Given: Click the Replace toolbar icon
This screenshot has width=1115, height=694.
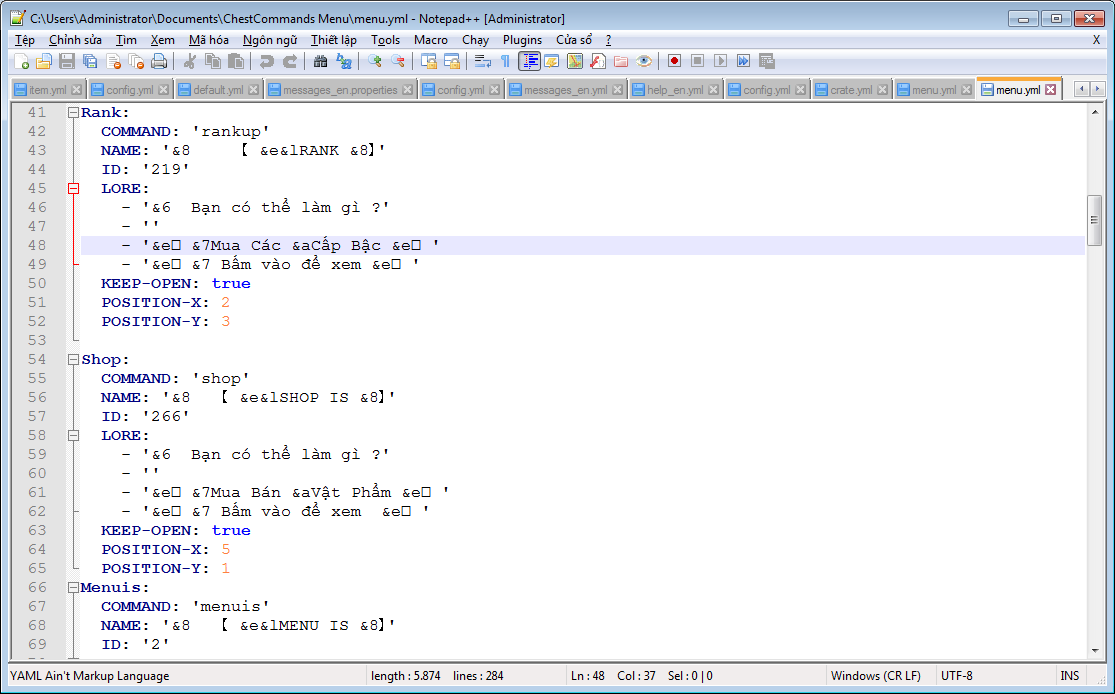Looking at the screenshot, I should 344,61.
